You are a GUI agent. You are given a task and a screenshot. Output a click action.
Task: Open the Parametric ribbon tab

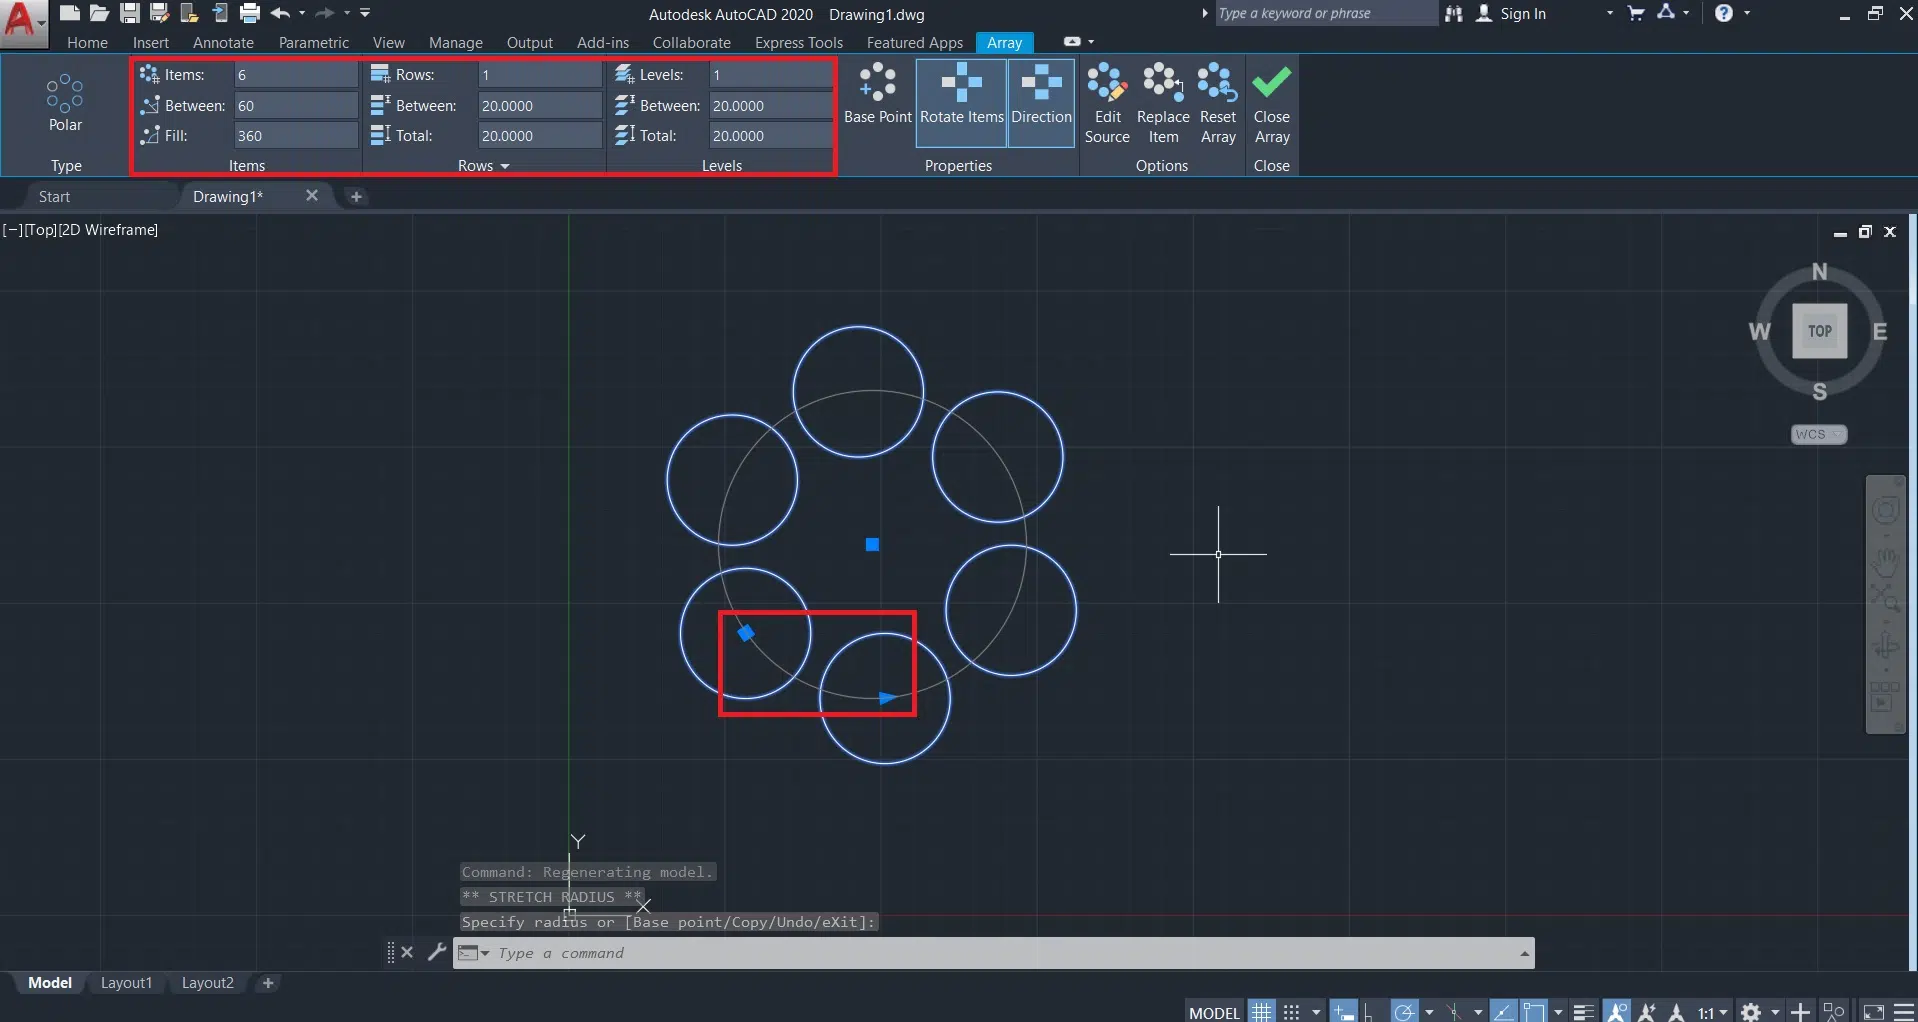tap(313, 42)
